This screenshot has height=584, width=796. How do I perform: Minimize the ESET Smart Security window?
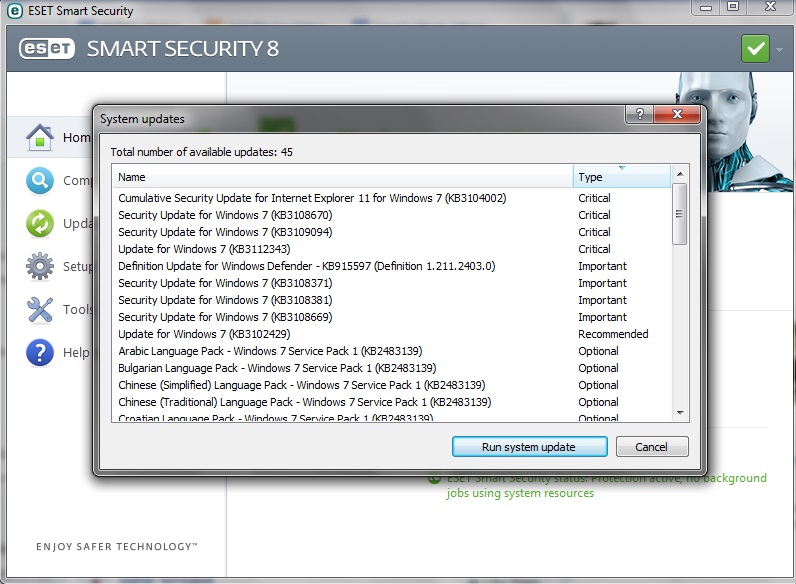[706, 7]
